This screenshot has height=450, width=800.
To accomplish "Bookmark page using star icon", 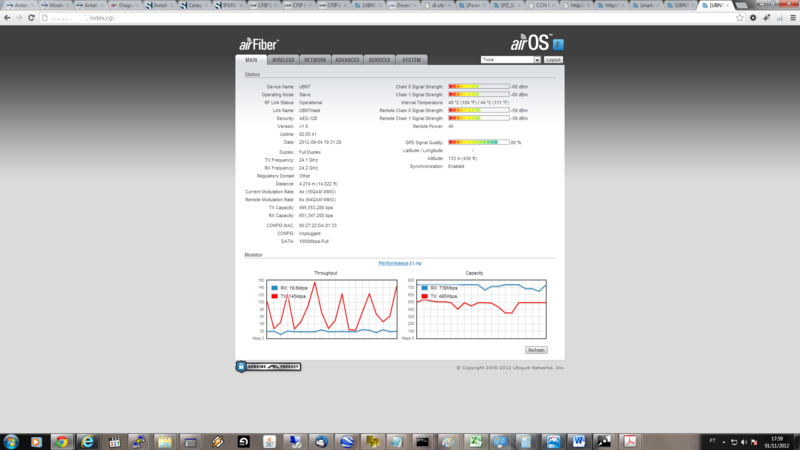I will pos(740,18).
